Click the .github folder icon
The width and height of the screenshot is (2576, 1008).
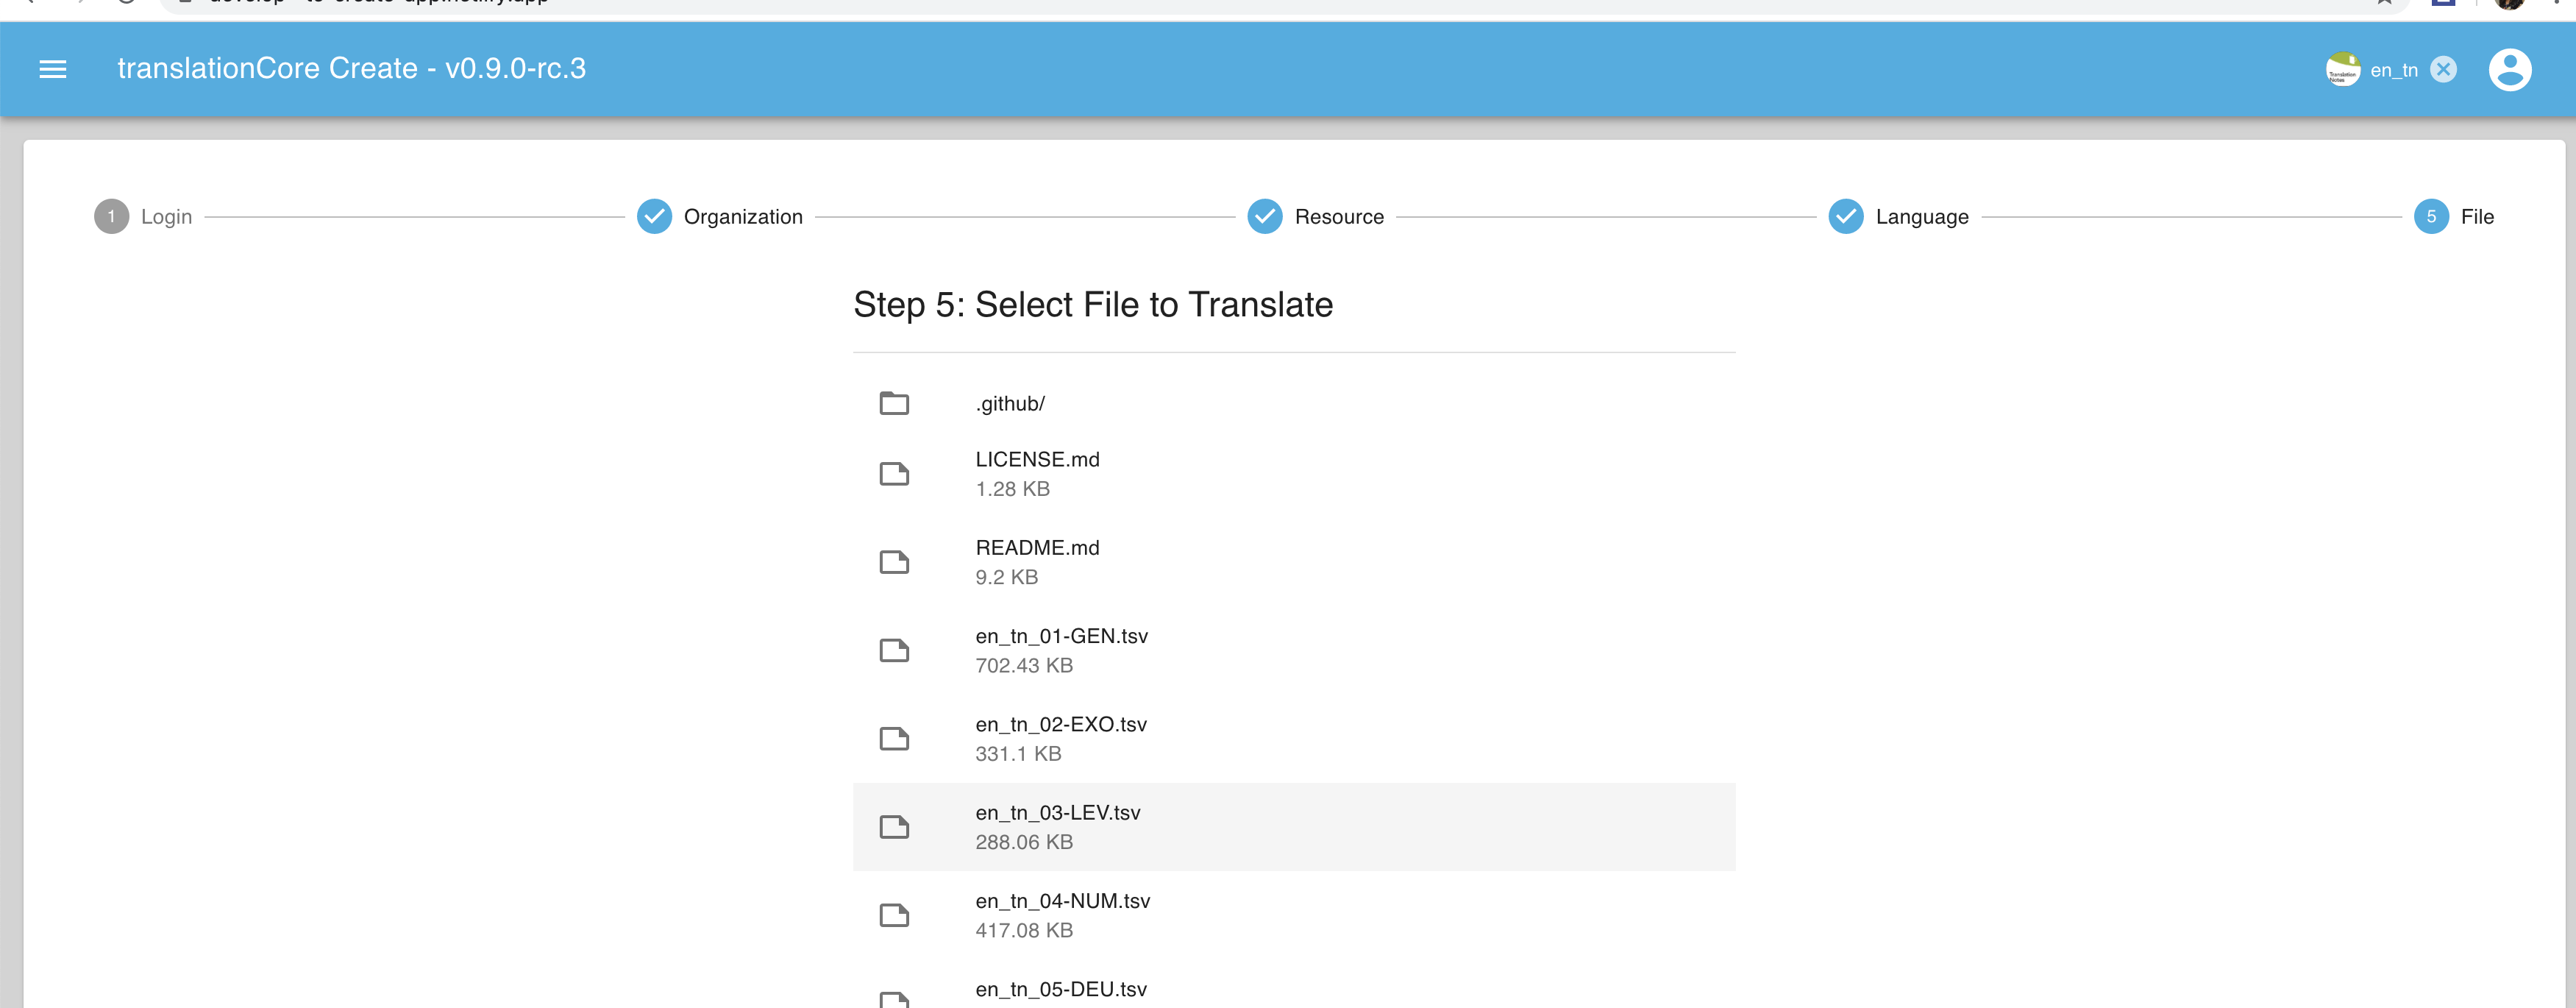(x=894, y=403)
